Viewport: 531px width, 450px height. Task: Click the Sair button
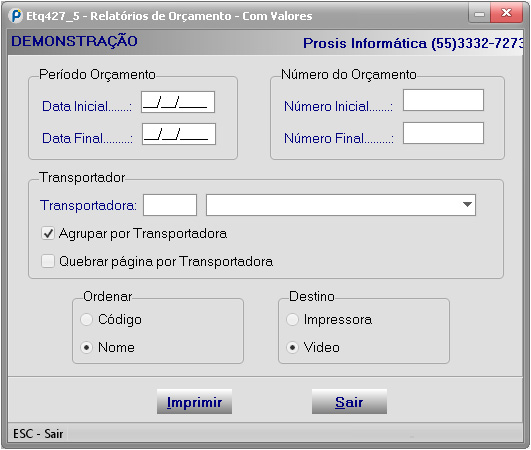click(349, 402)
